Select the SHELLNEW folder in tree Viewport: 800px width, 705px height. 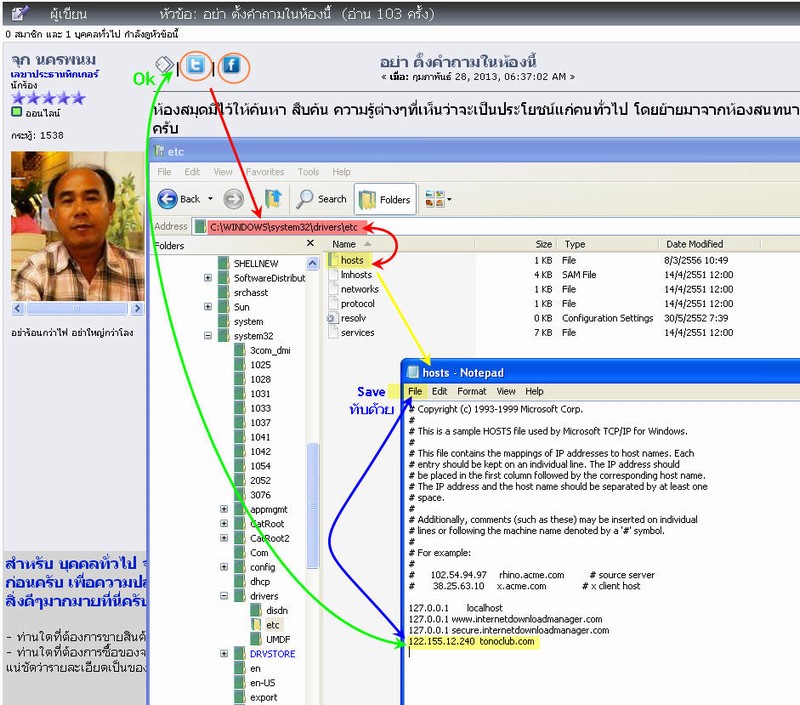coord(249,264)
